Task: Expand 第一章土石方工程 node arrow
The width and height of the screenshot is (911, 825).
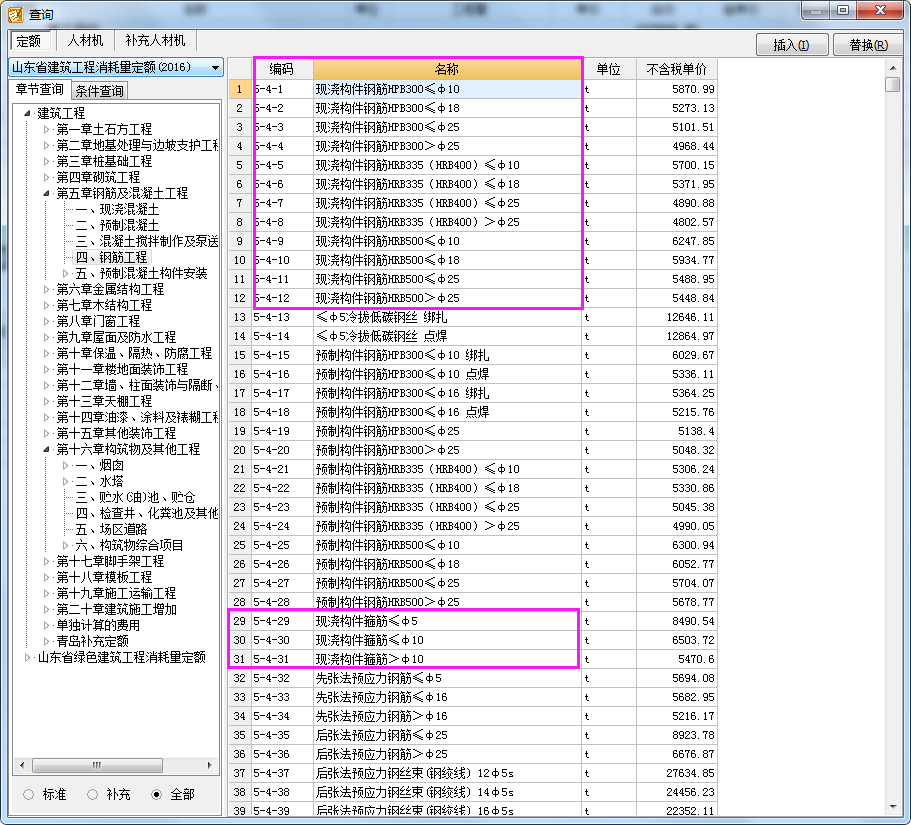Action: tap(46, 129)
